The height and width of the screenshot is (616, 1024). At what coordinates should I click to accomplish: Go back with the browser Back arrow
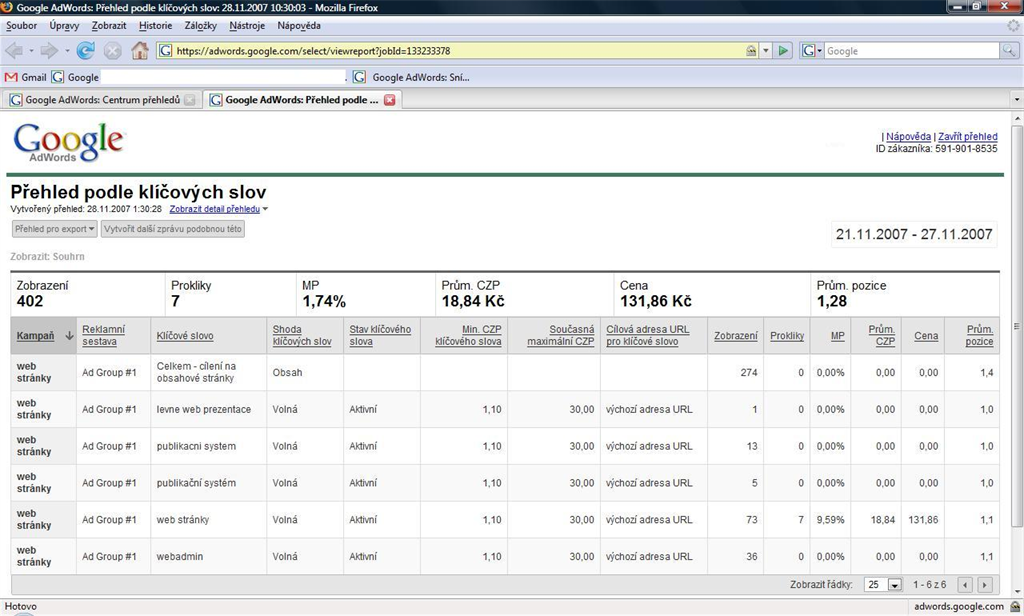click(x=14, y=51)
